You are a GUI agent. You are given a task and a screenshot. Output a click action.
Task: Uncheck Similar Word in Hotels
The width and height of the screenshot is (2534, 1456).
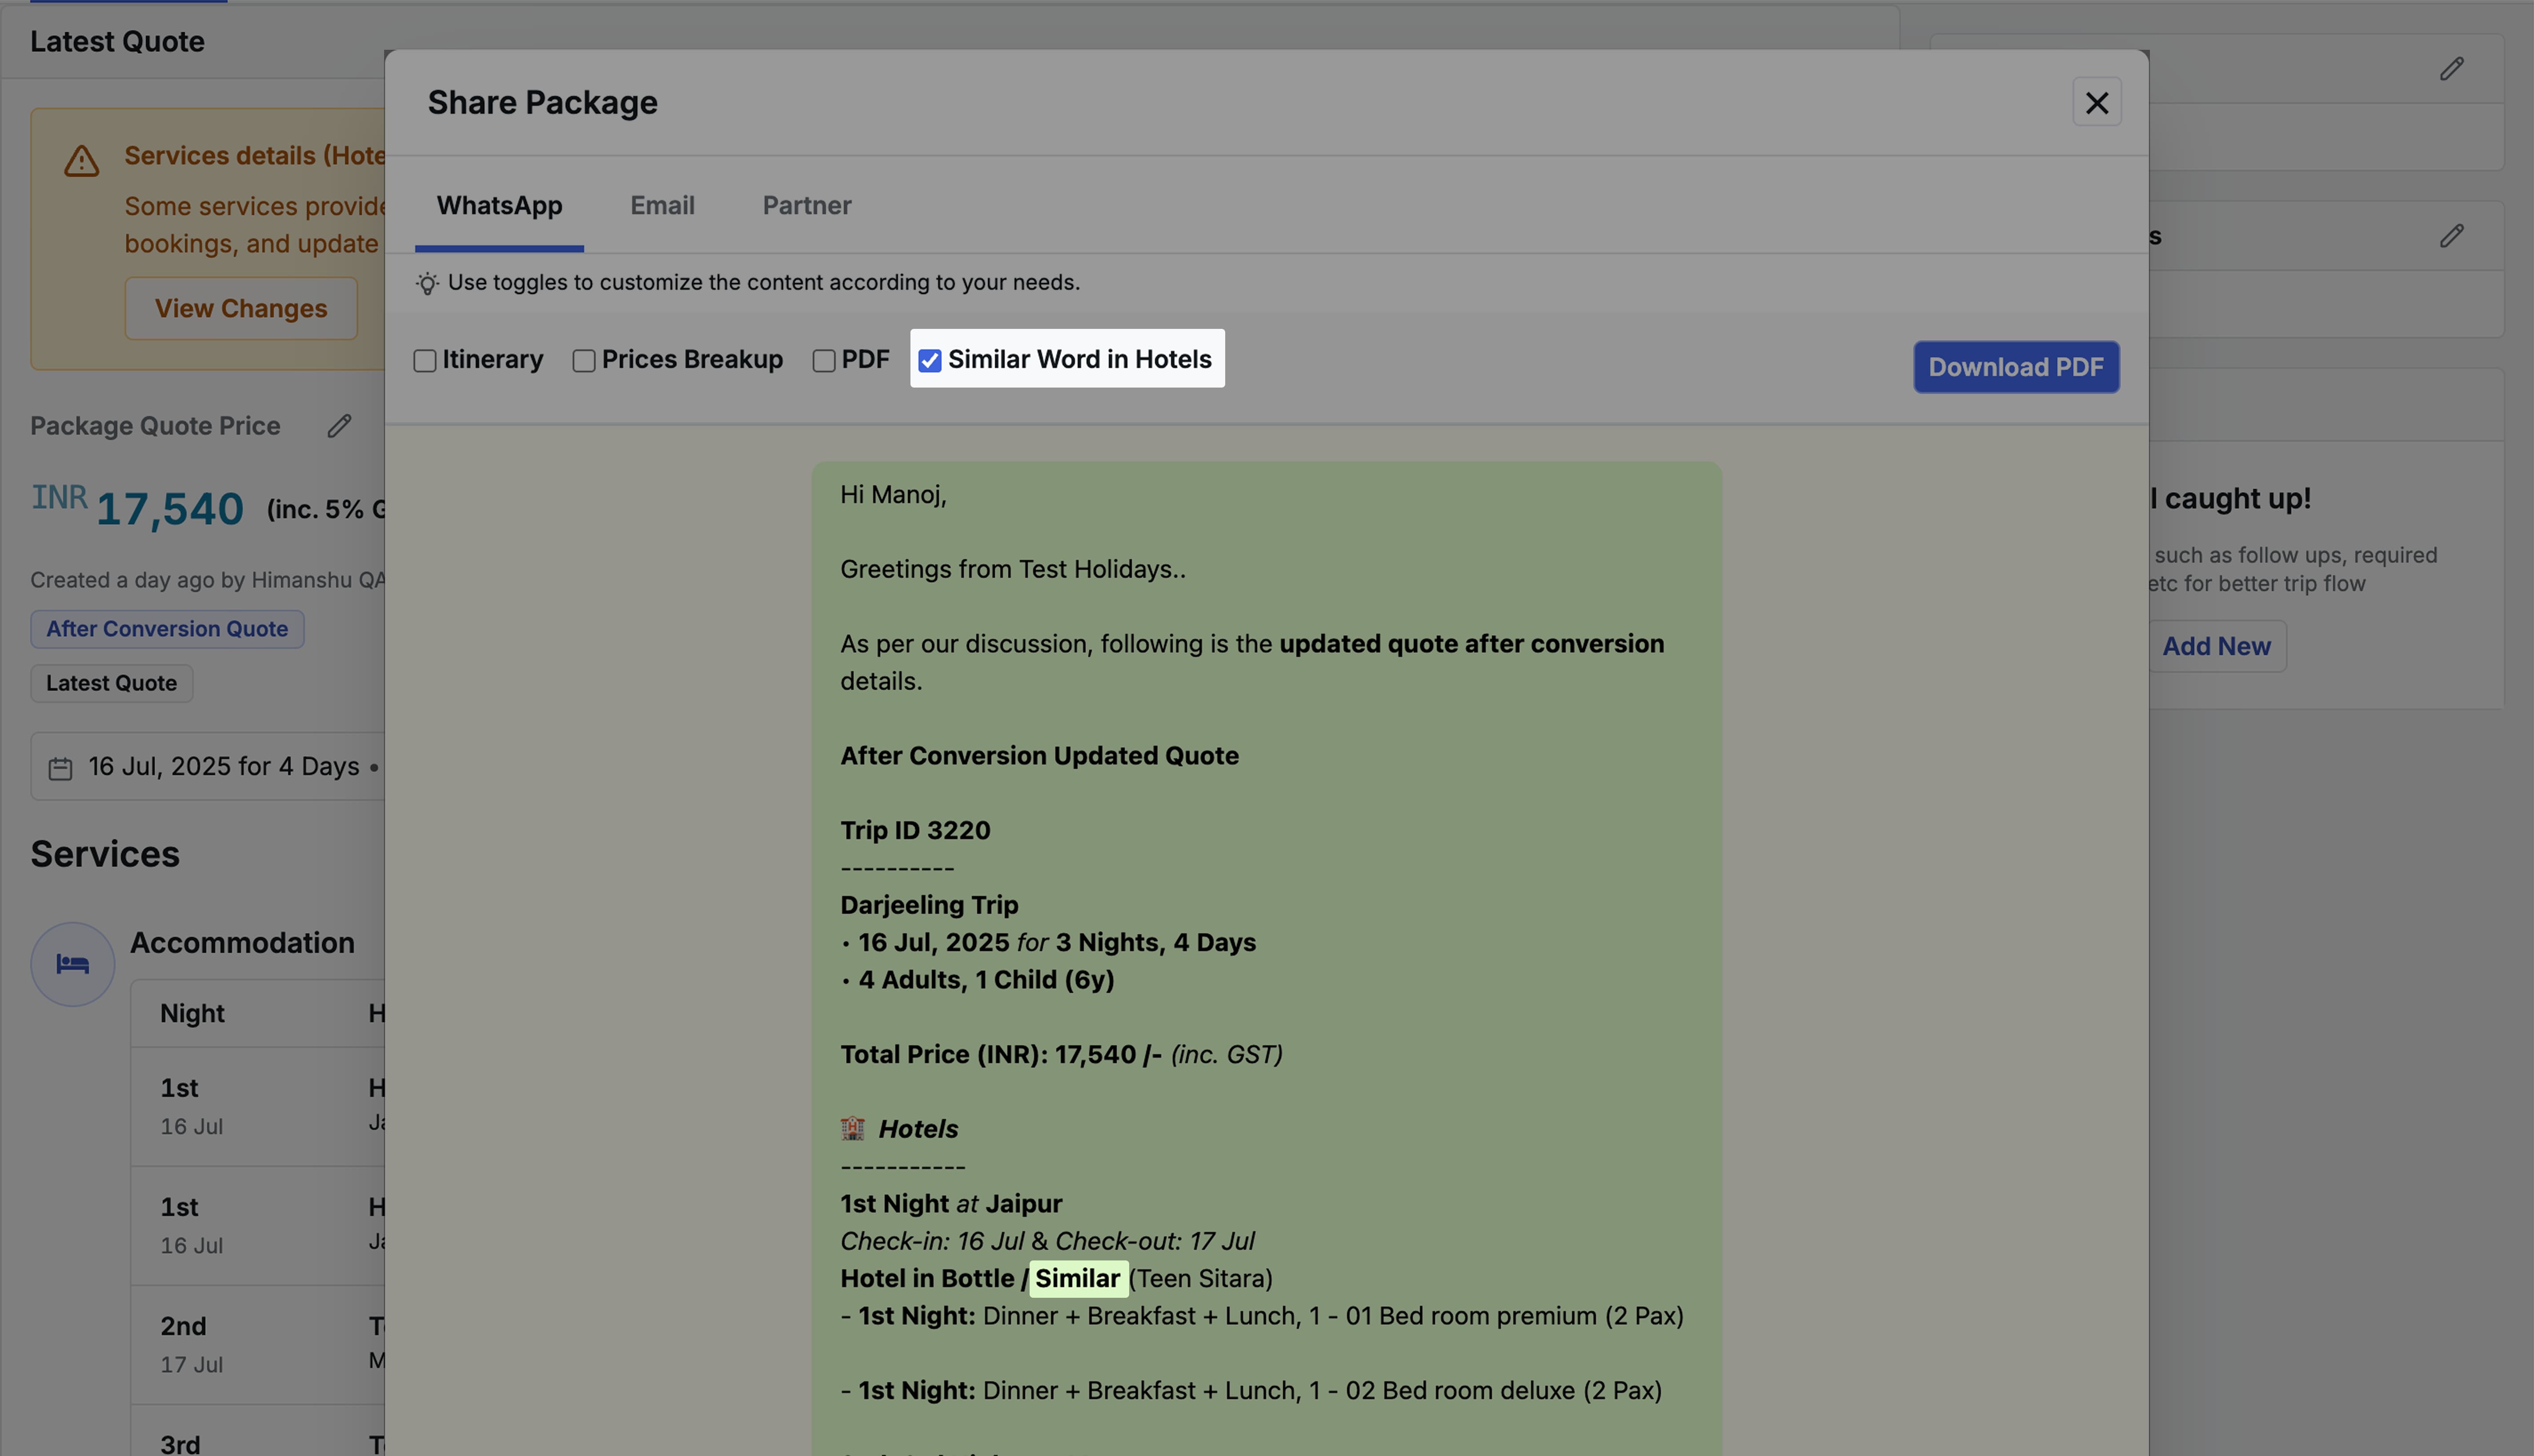click(929, 359)
